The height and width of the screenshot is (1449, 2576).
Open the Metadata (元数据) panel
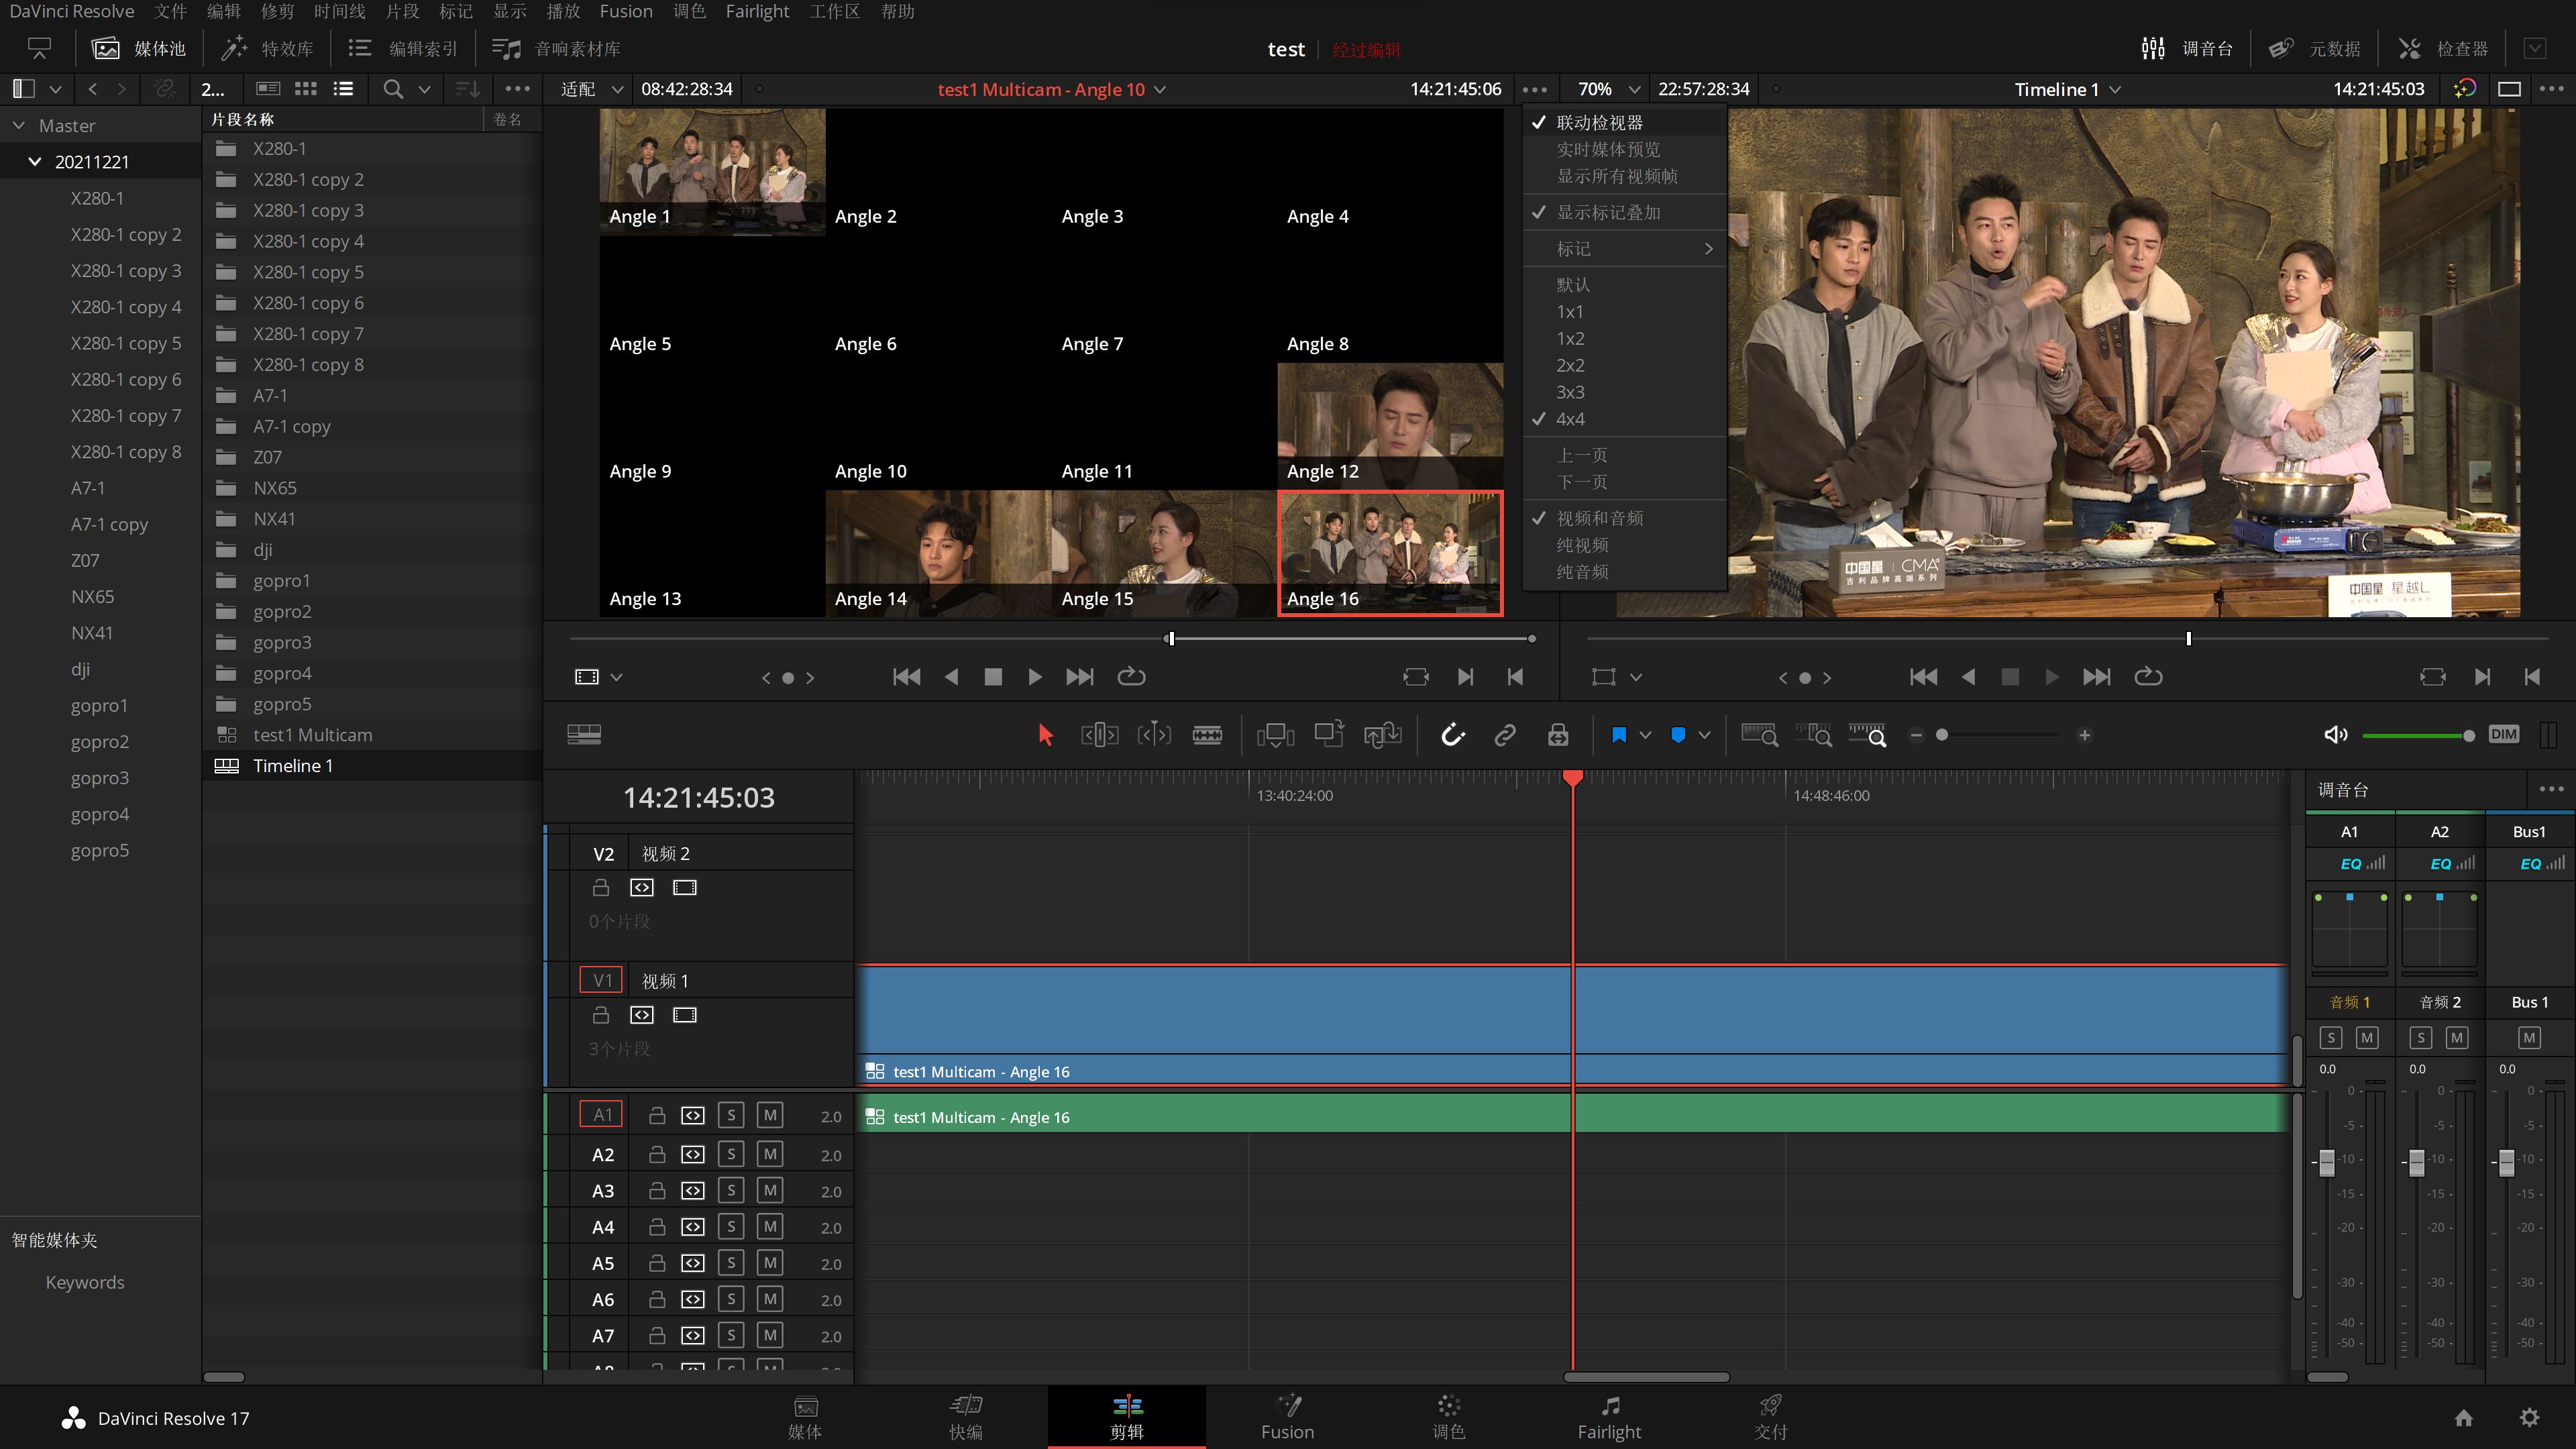point(2314,48)
